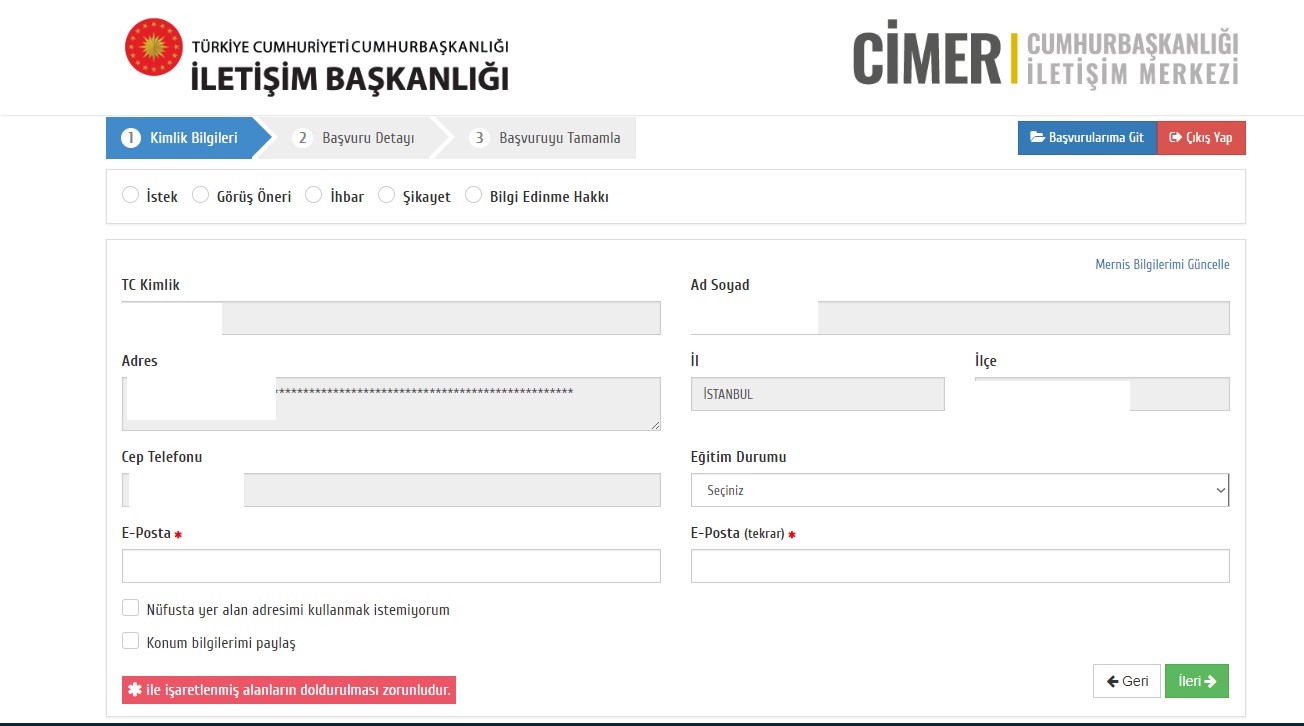Click the Cumhurbaşkanlığı emblem logo
The image size is (1304, 726).
pos(154,47)
